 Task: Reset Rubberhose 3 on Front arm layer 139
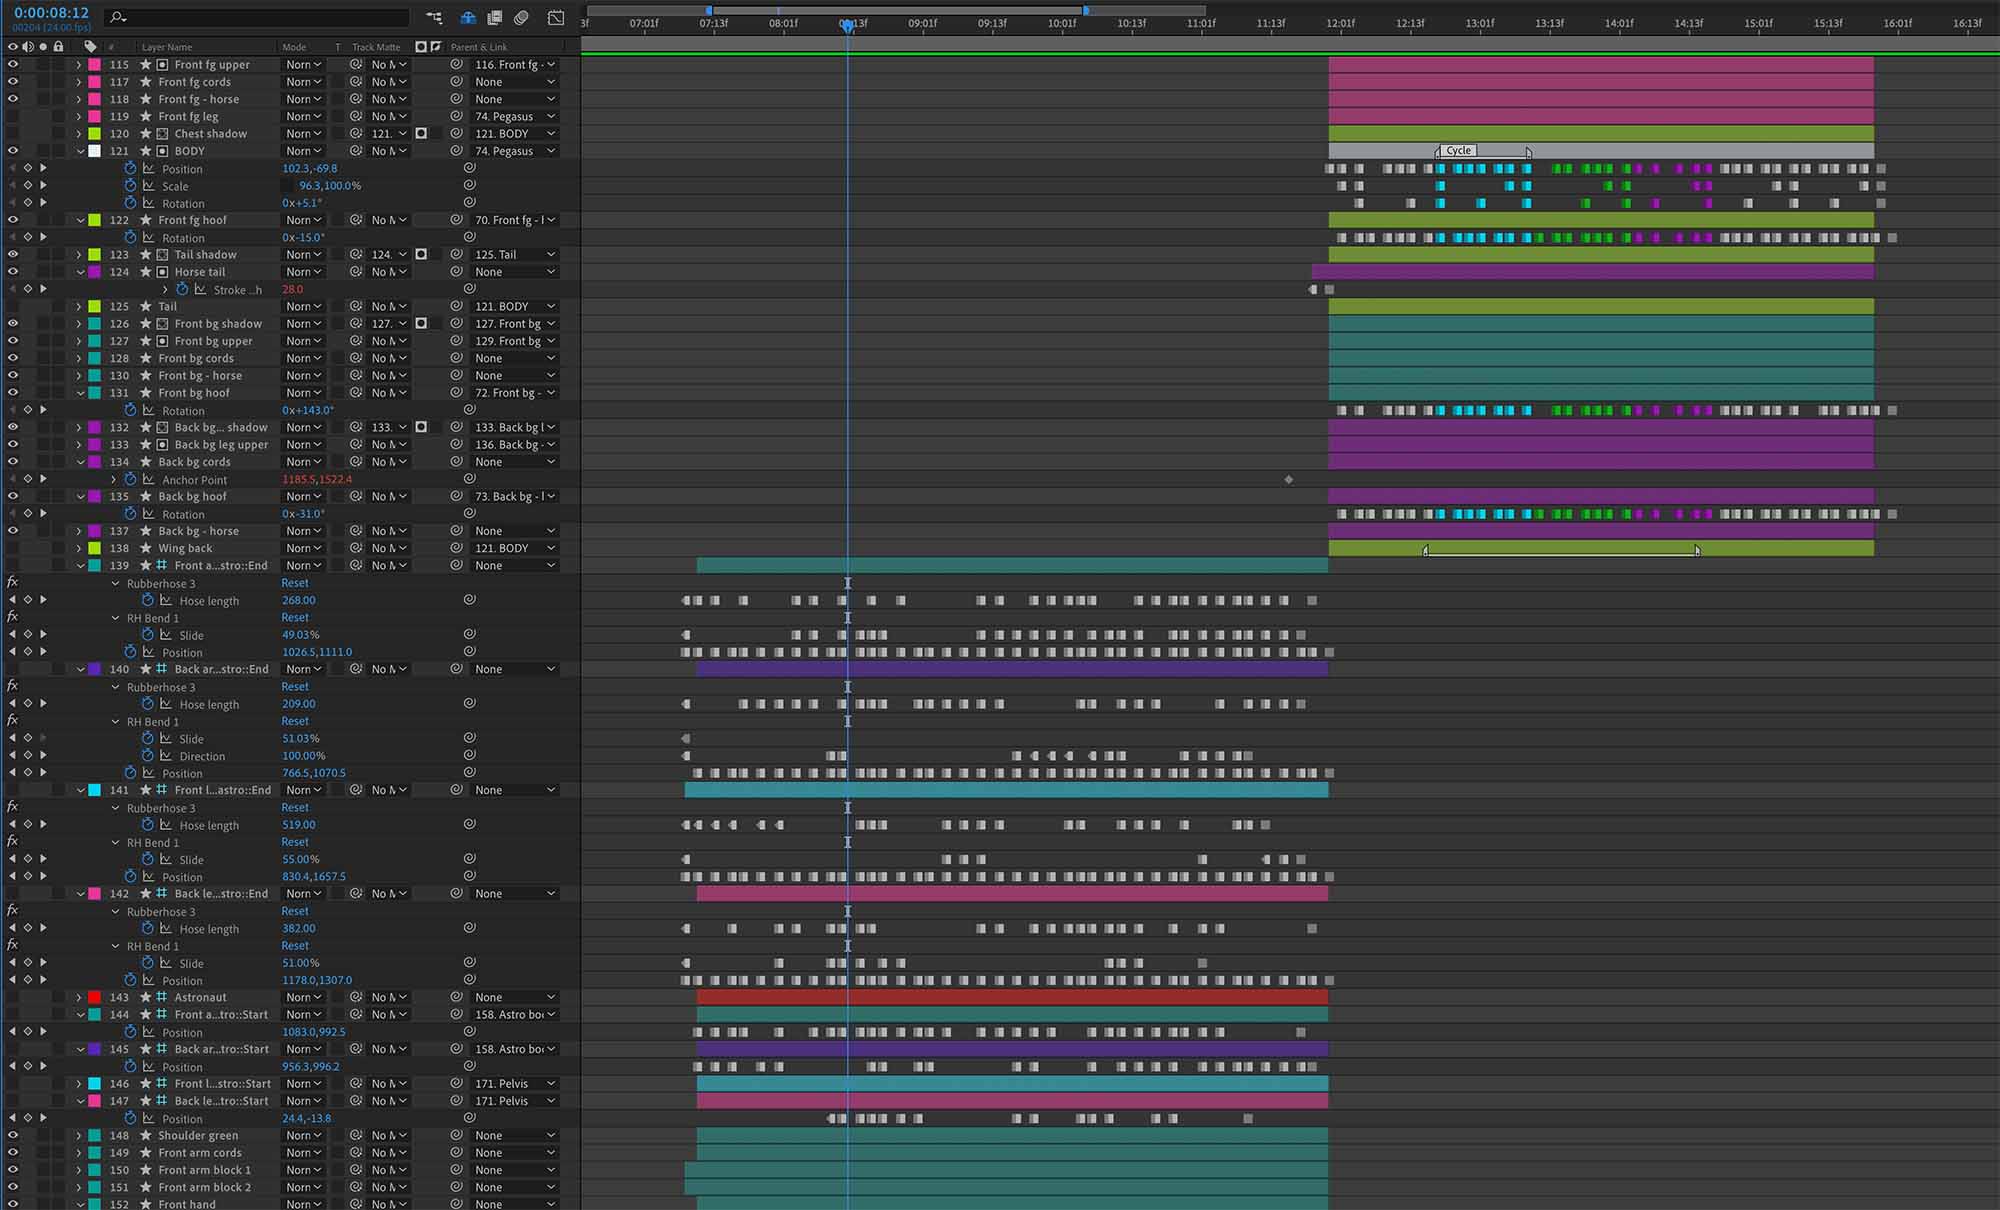point(295,583)
